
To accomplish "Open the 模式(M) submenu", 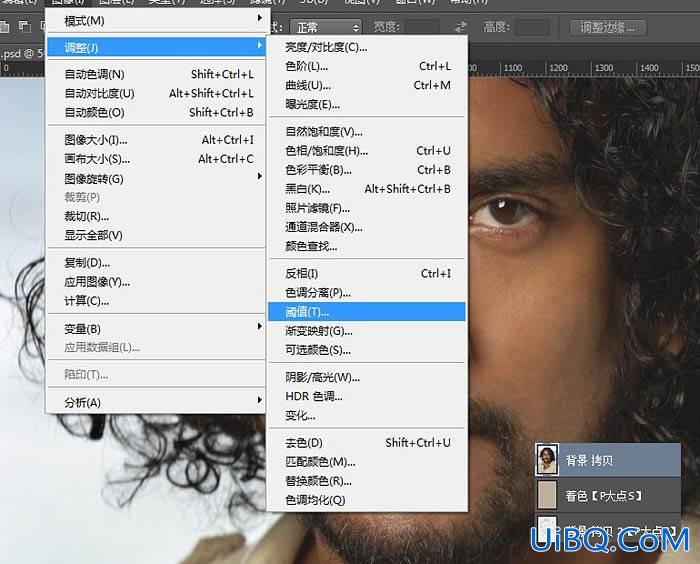I will pyautogui.click(x=156, y=21).
